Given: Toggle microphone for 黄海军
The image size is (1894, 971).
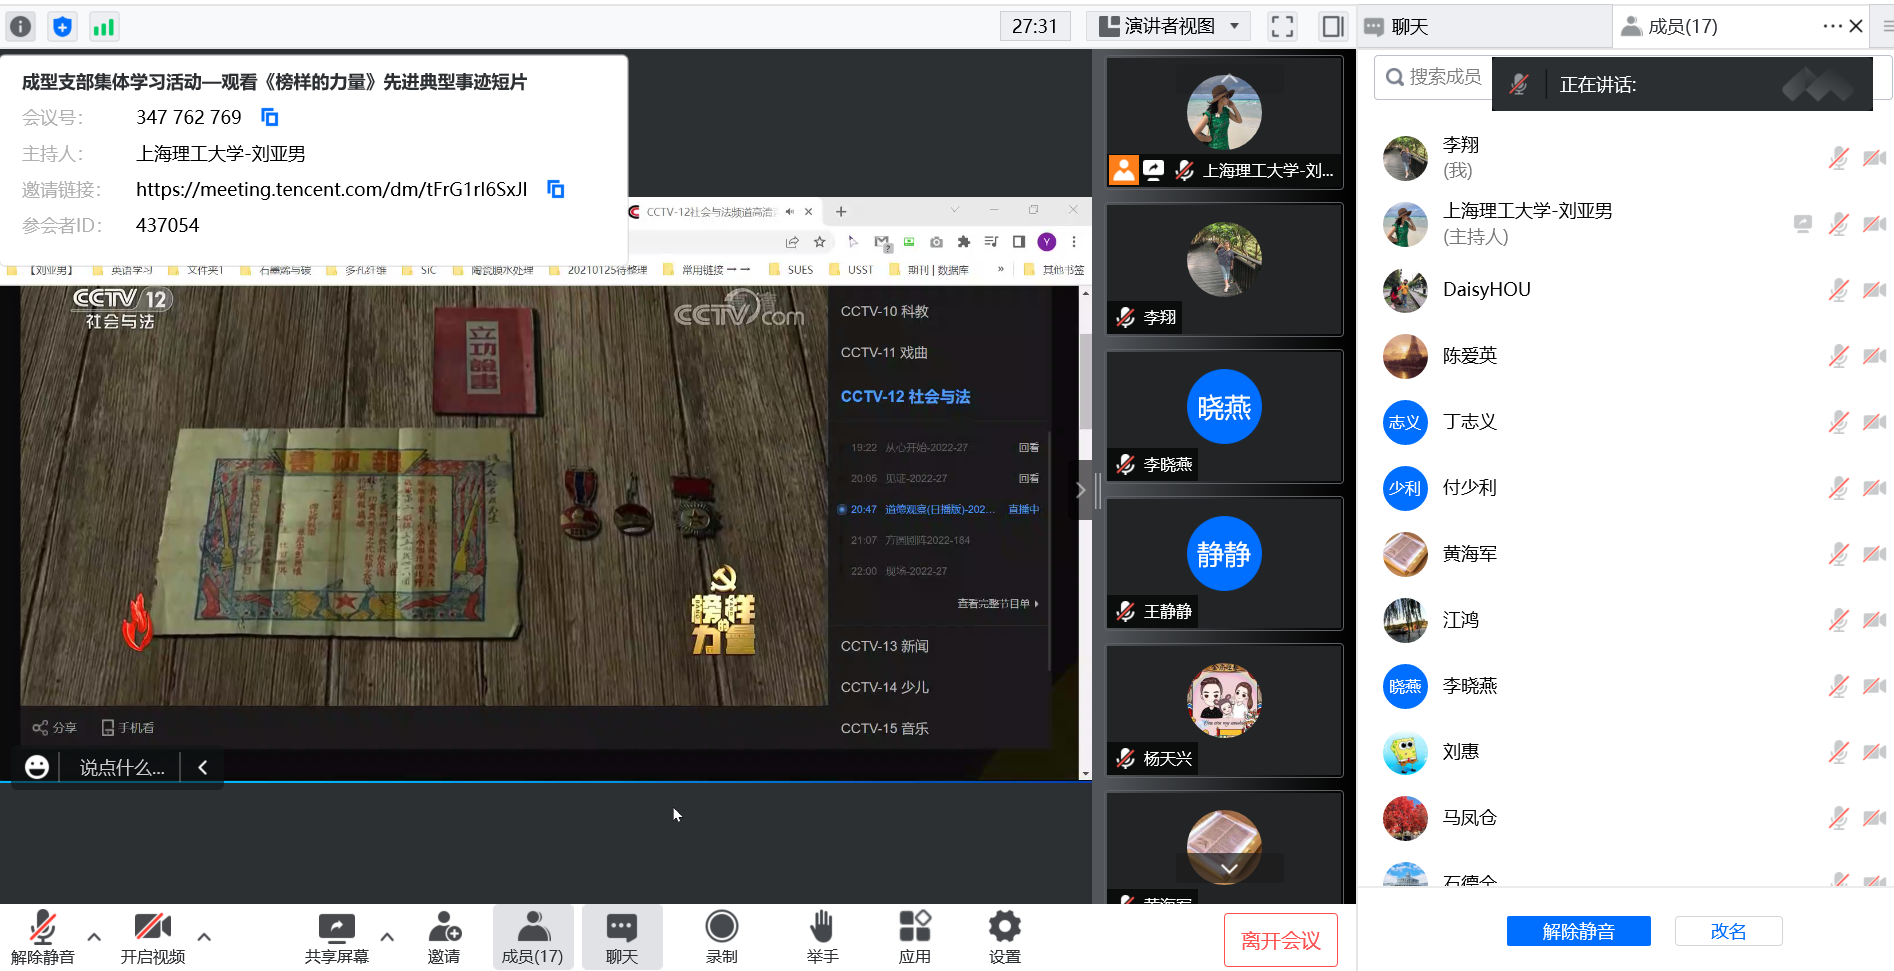Looking at the screenshot, I should [x=1838, y=554].
